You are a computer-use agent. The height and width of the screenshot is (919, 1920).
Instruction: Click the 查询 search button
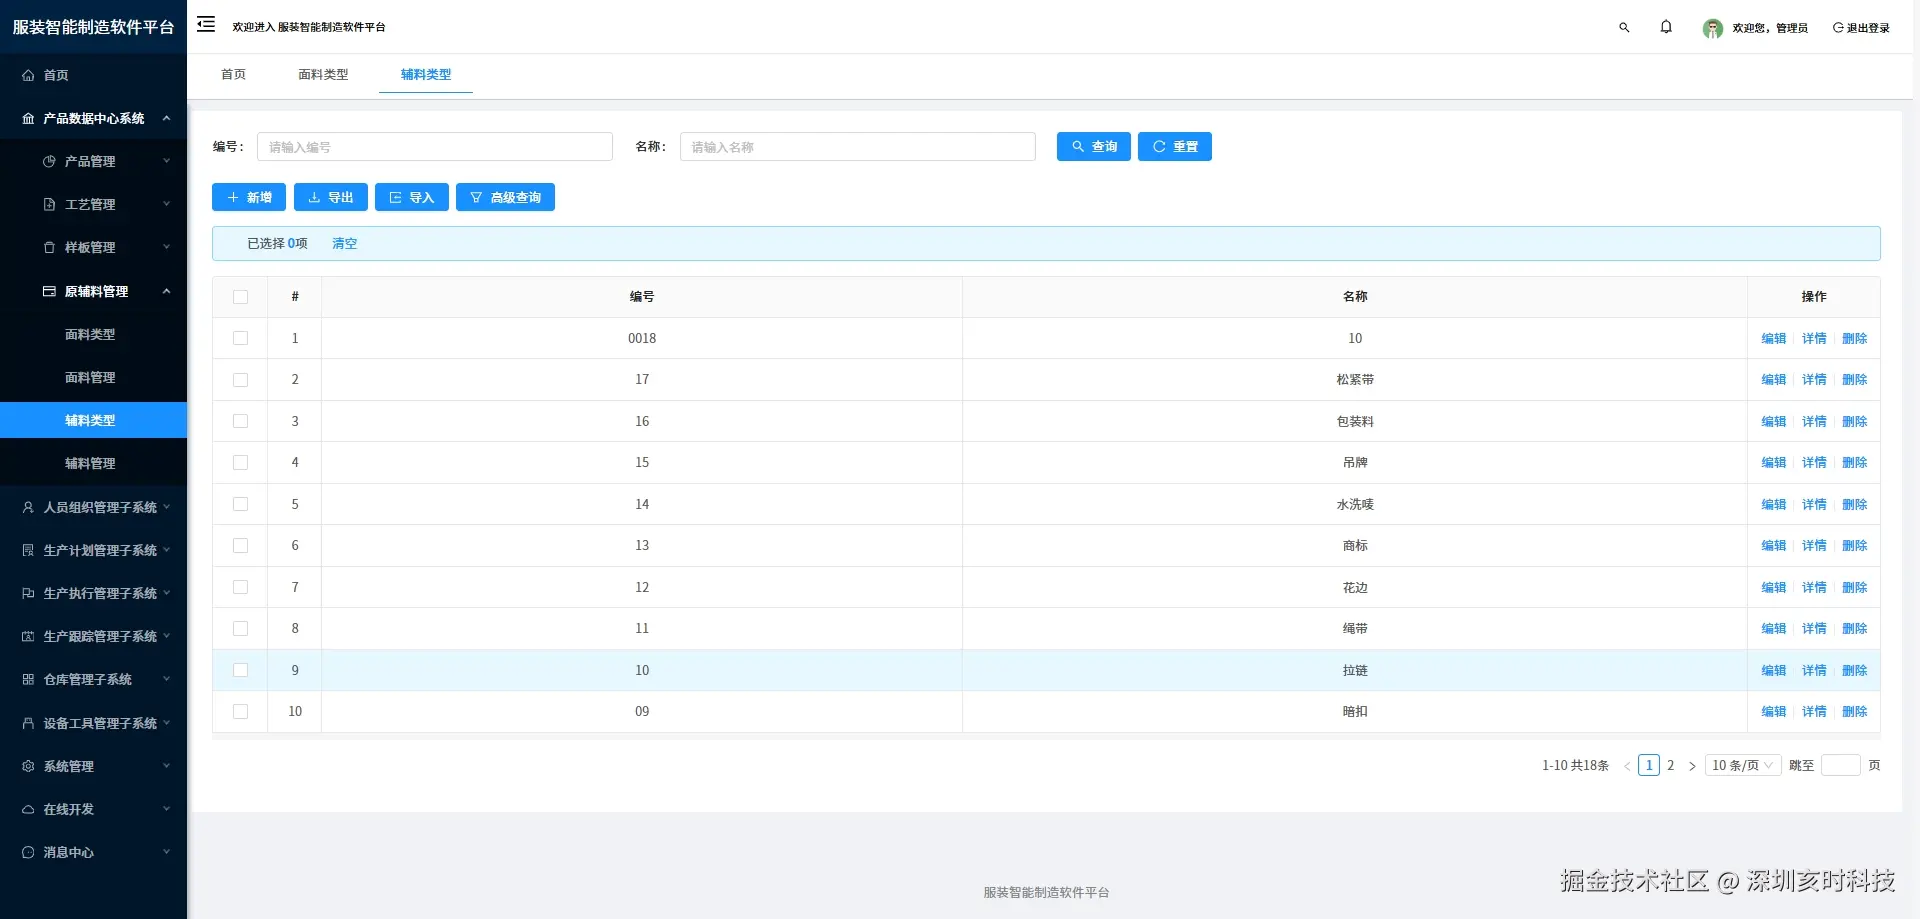tap(1094, 146)
